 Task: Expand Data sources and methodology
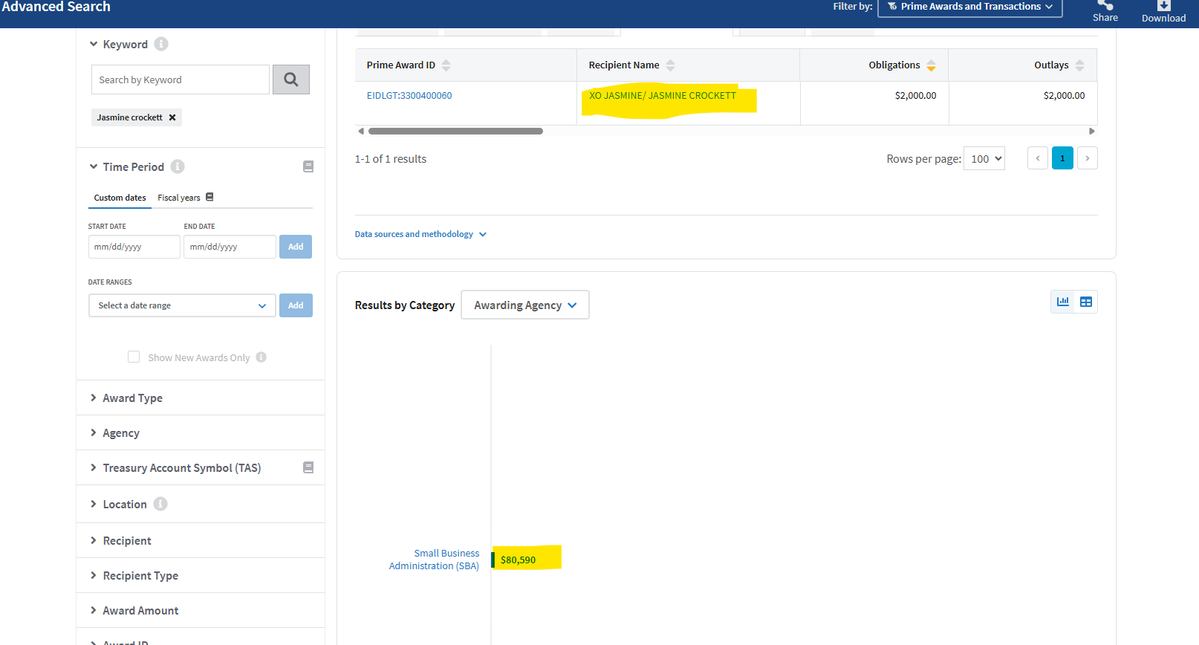tap(421, 234)
